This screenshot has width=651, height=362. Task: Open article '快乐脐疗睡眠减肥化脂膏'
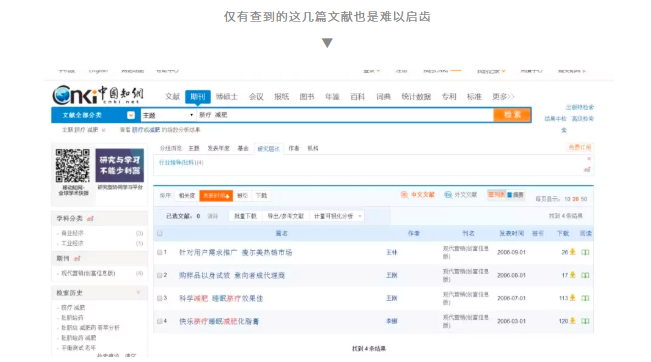pos(219,321)
